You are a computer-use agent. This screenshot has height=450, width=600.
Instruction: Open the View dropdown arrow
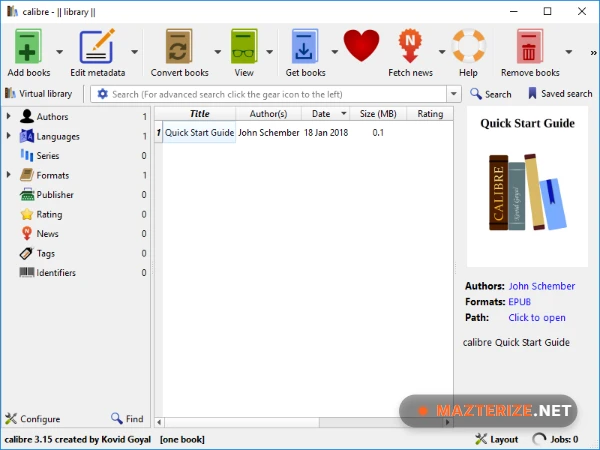269,51
